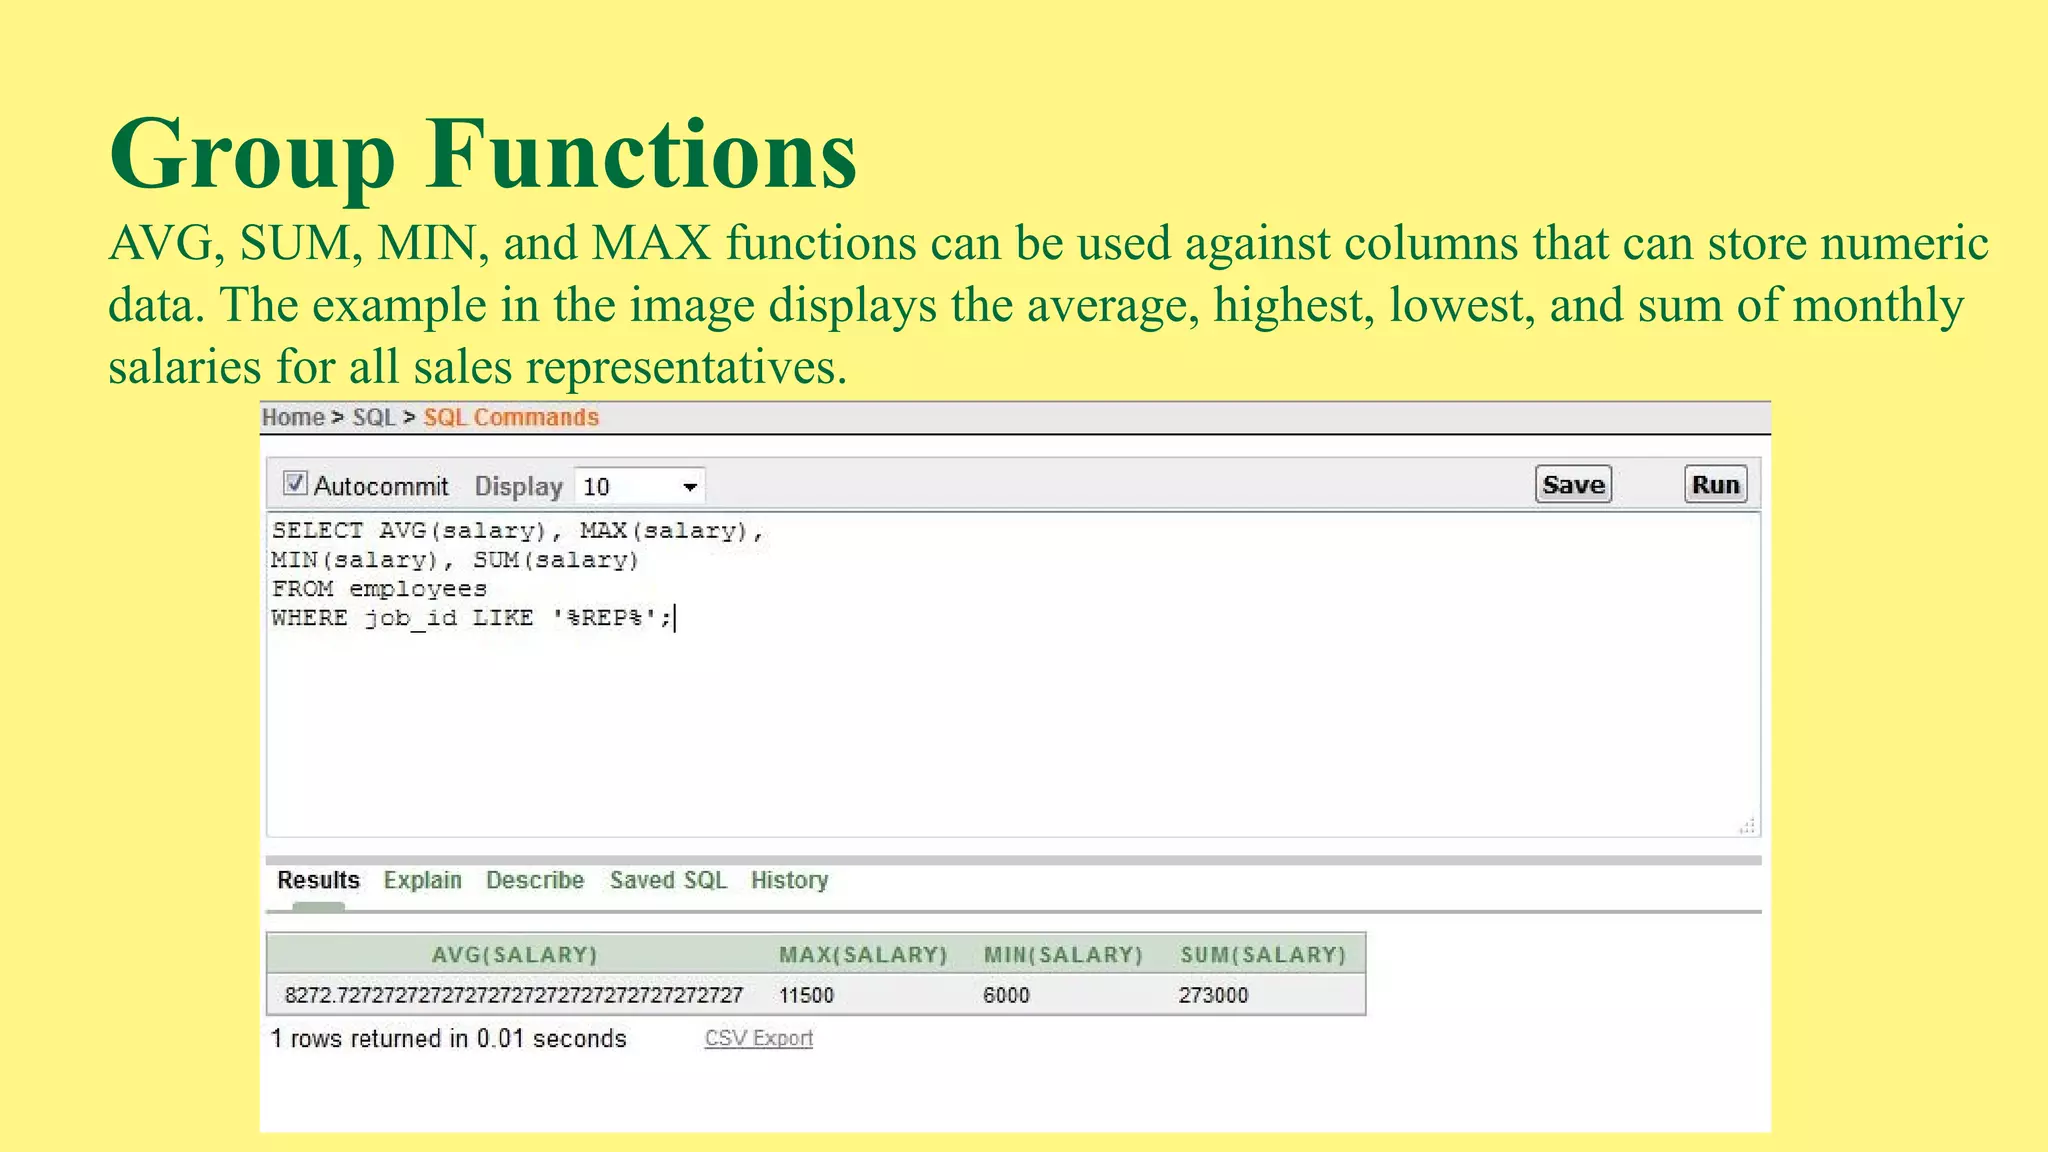Click inside the SQL command editor
Viewport: 2048px width, 1152px height.
coord(1013,675)
